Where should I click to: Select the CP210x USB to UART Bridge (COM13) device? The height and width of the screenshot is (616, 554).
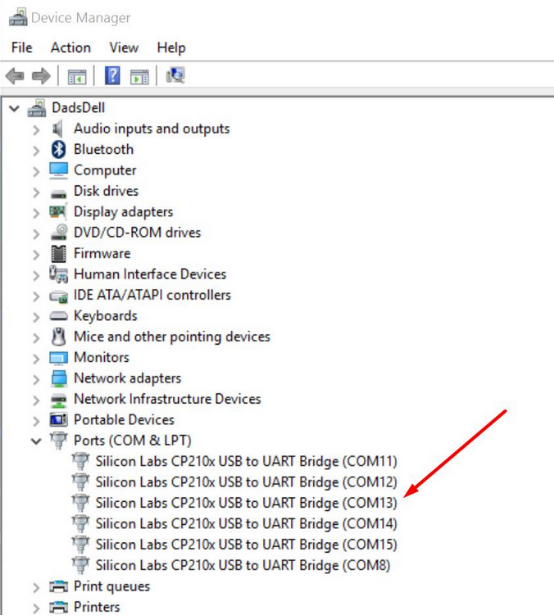pos(246,503)
